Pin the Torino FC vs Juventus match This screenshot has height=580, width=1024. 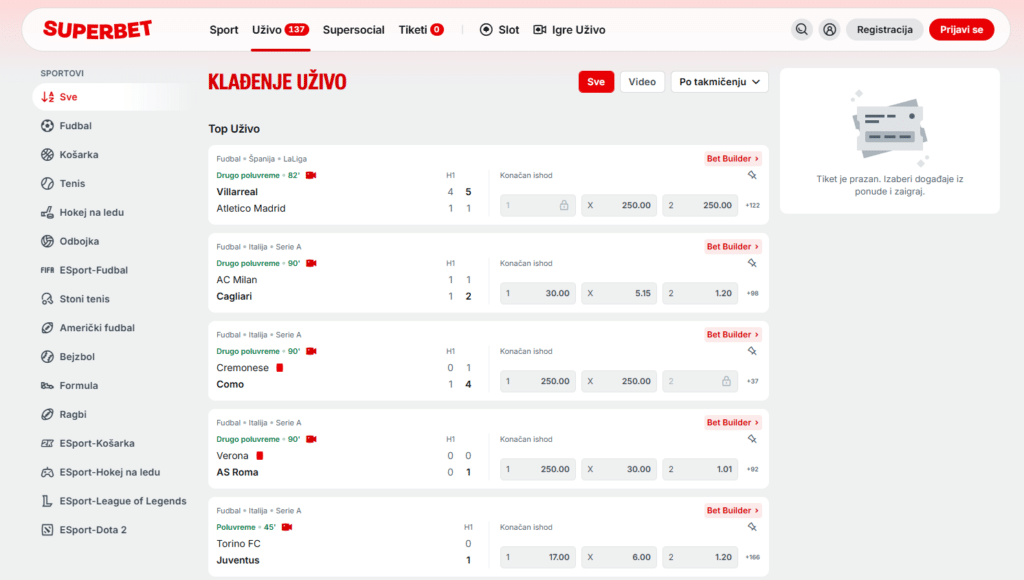tap(752, 526)
